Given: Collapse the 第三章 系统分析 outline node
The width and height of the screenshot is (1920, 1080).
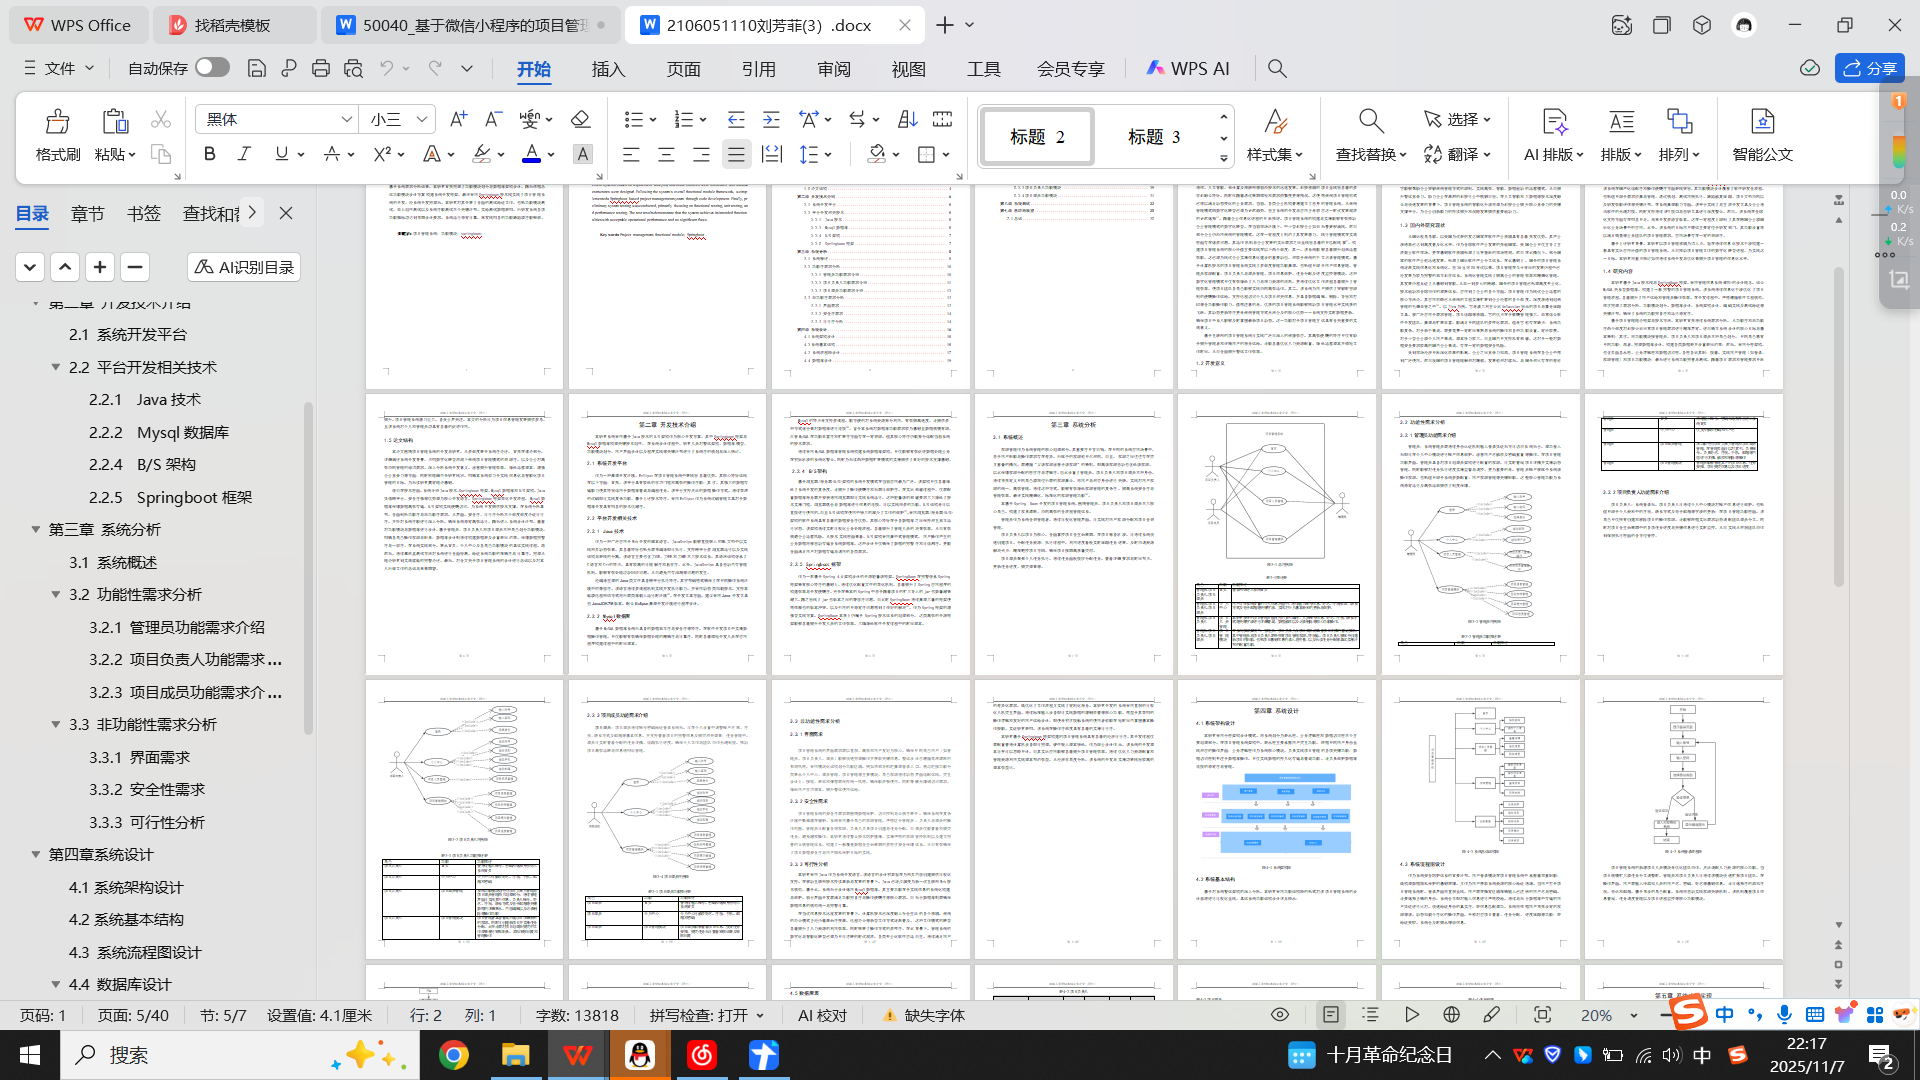Looking at the screenshot, I should 36,530.
